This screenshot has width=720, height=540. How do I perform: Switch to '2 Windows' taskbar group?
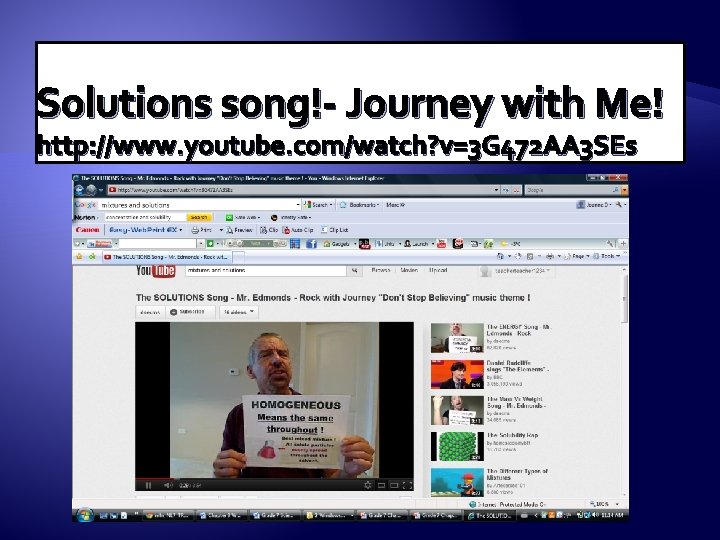point(328,516)
